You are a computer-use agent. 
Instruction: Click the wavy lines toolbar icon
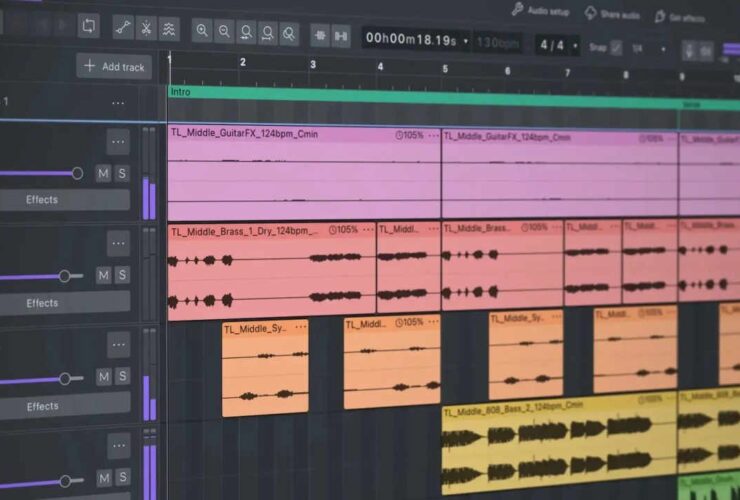point(168,29)
